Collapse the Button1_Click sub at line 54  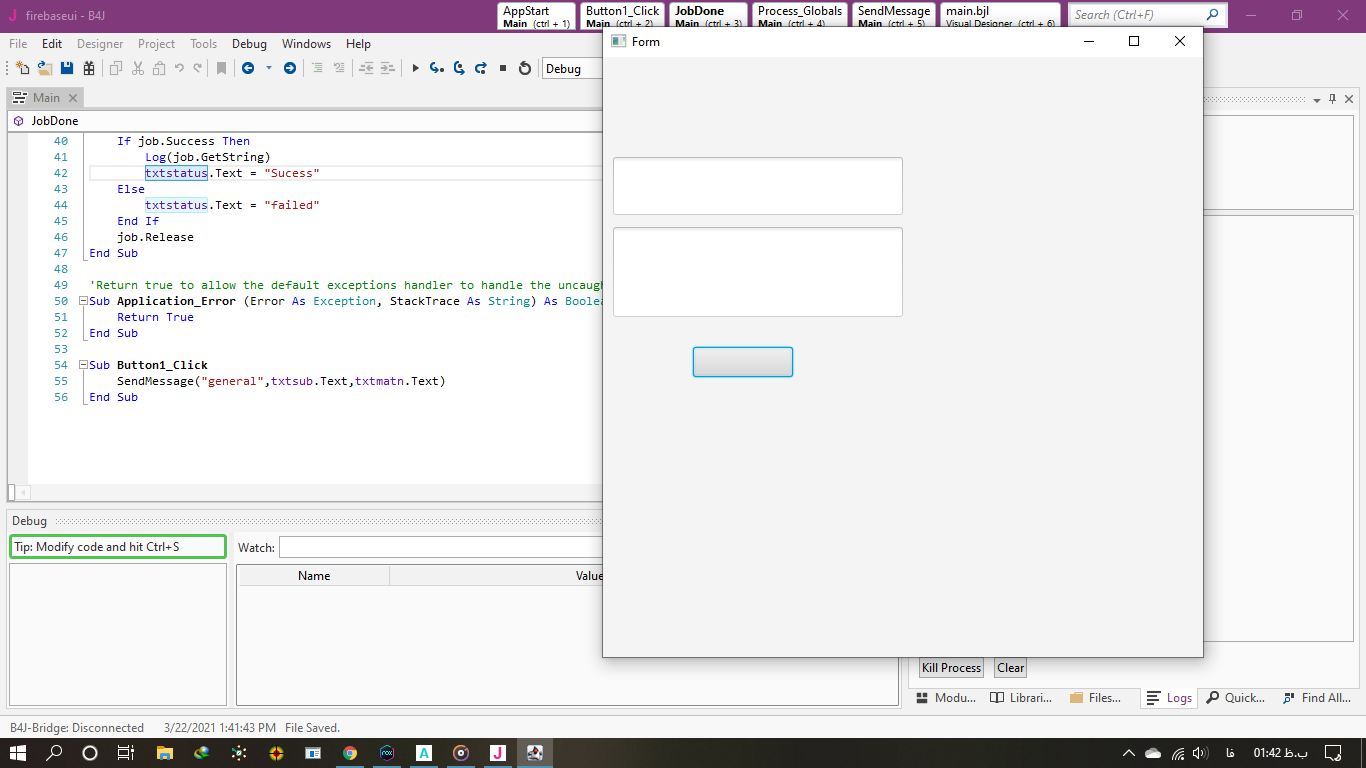83,365
